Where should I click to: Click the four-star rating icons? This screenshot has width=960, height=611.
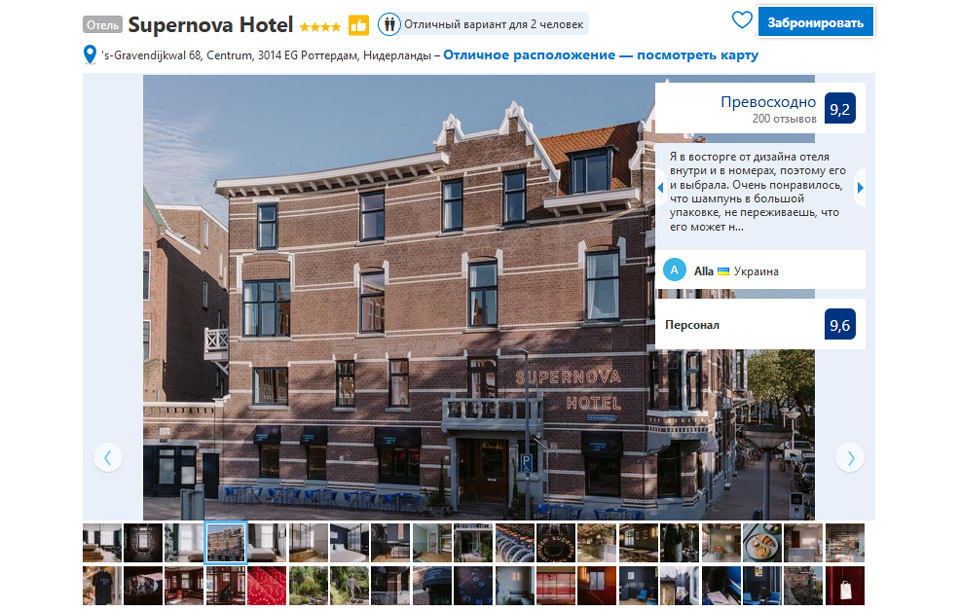click(x=320, y=26)
